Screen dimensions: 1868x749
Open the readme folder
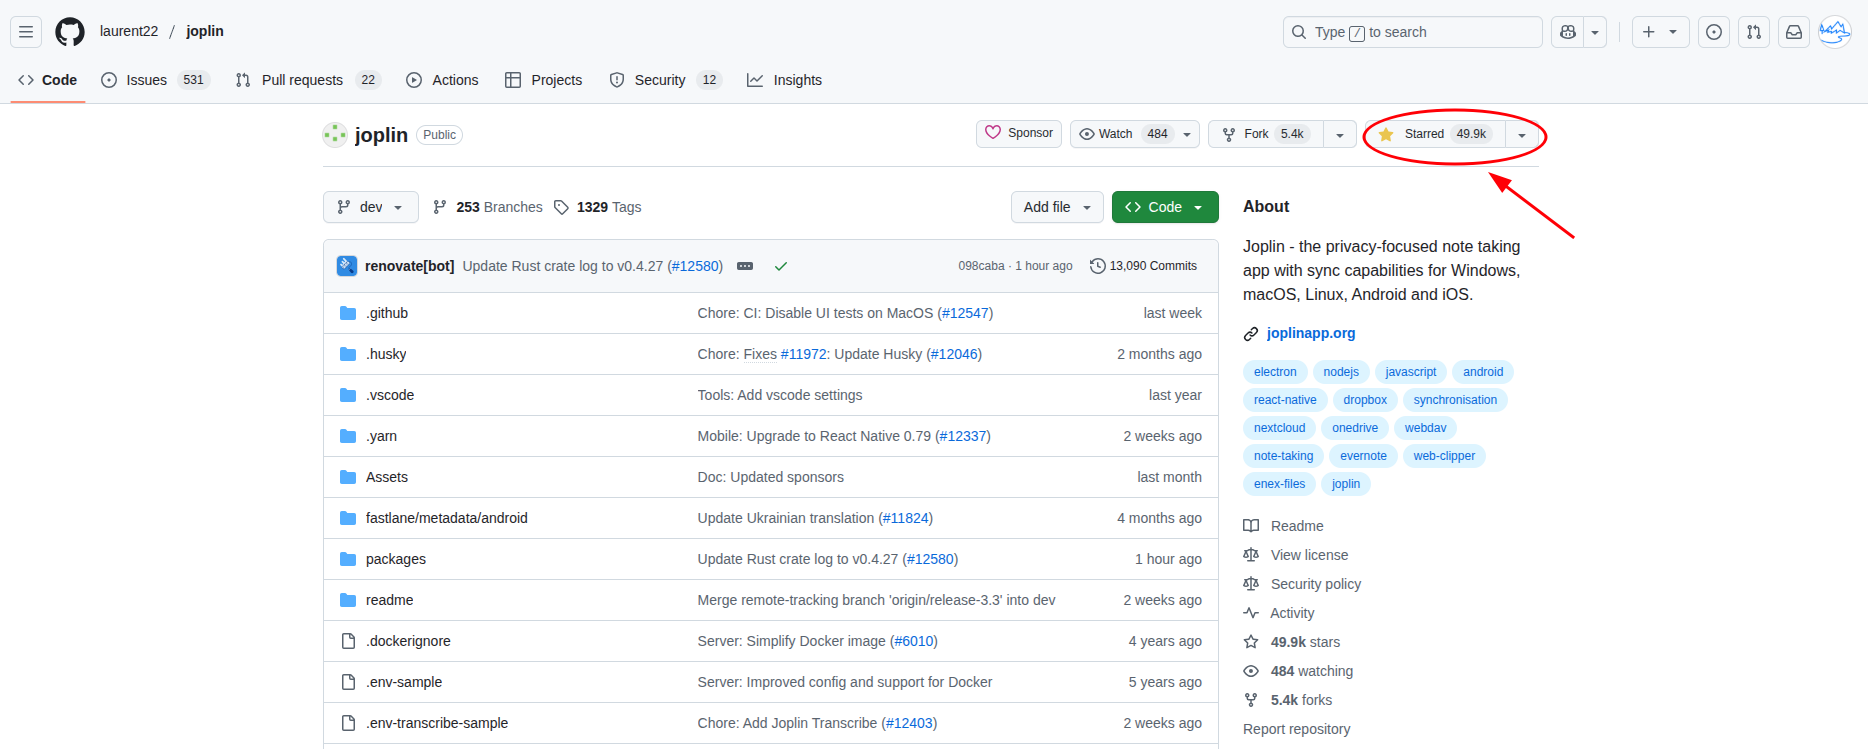click(389, 600)
